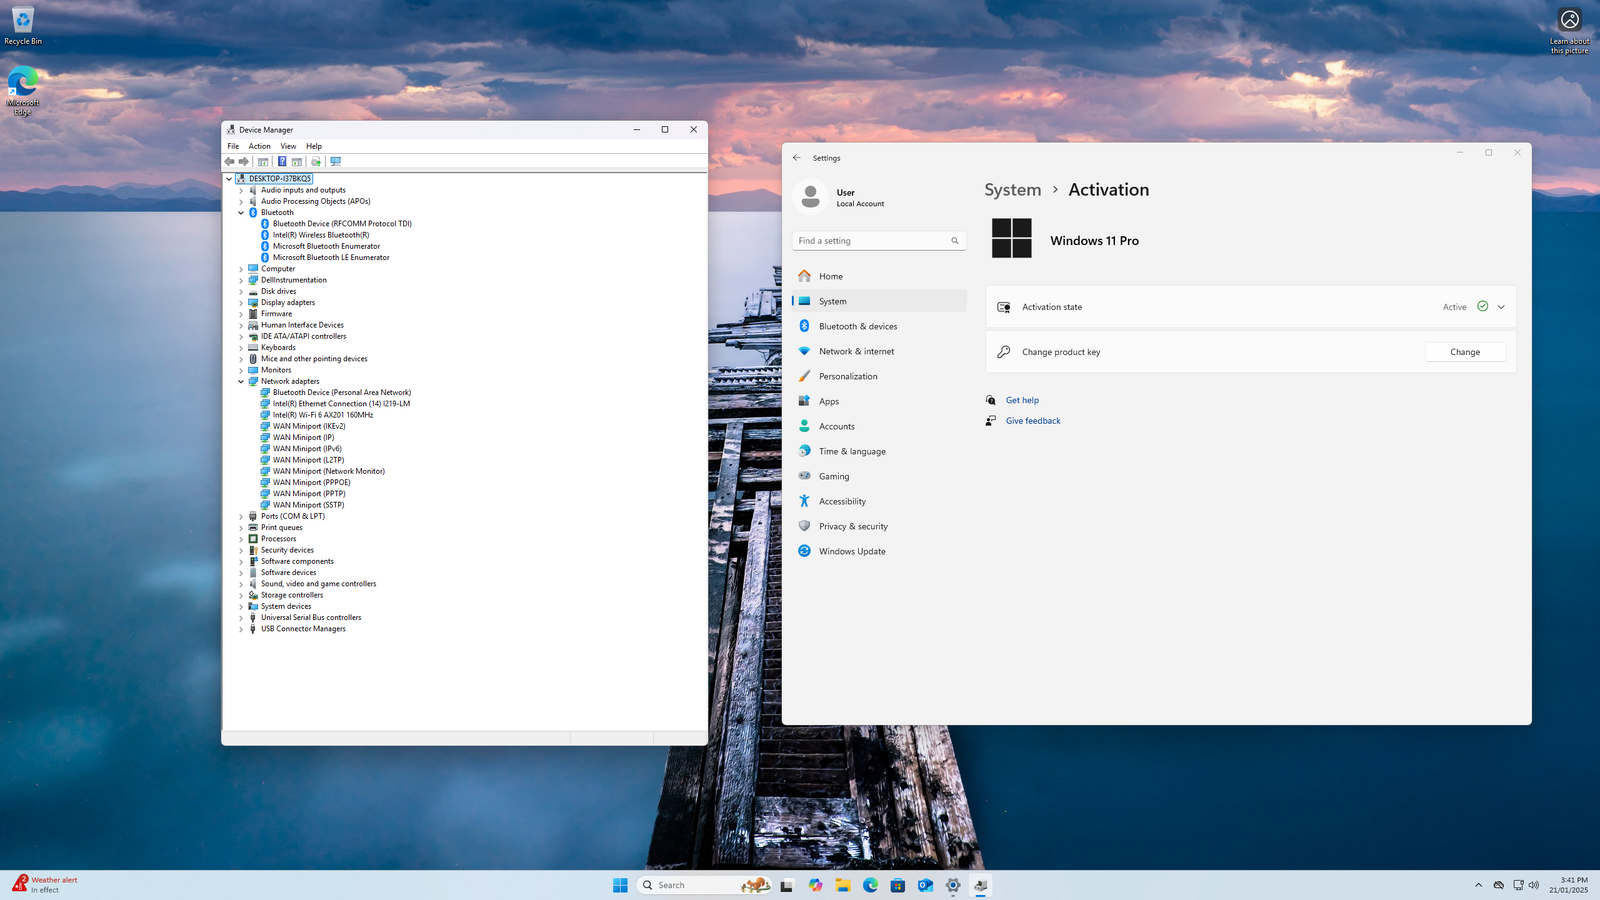Open Gaming in Settings sidebar
This screenshot has width=1600, height=900.
tap(880, 476)
